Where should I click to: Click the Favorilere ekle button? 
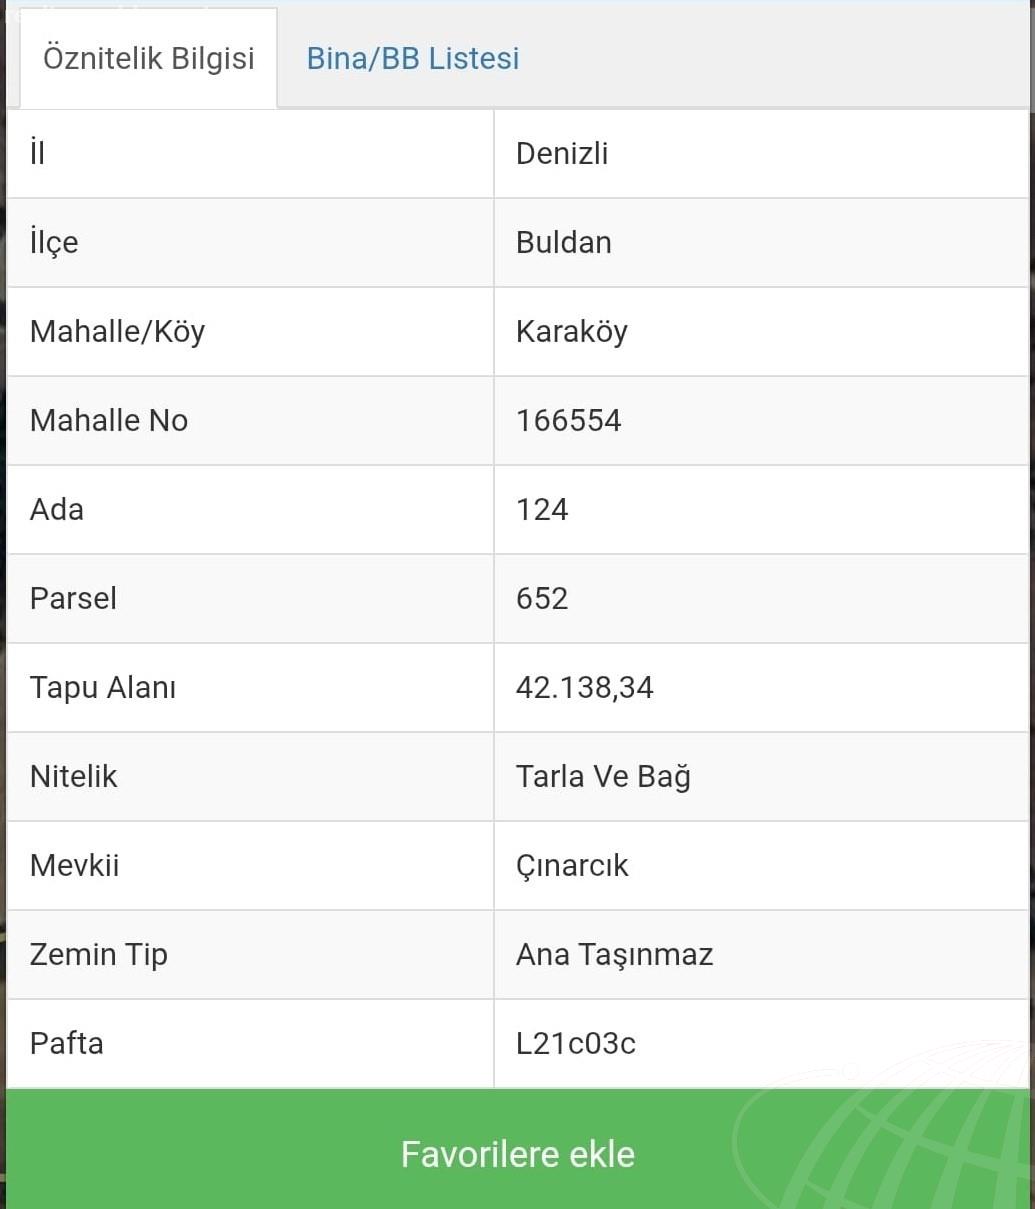tap(518, 1153)
